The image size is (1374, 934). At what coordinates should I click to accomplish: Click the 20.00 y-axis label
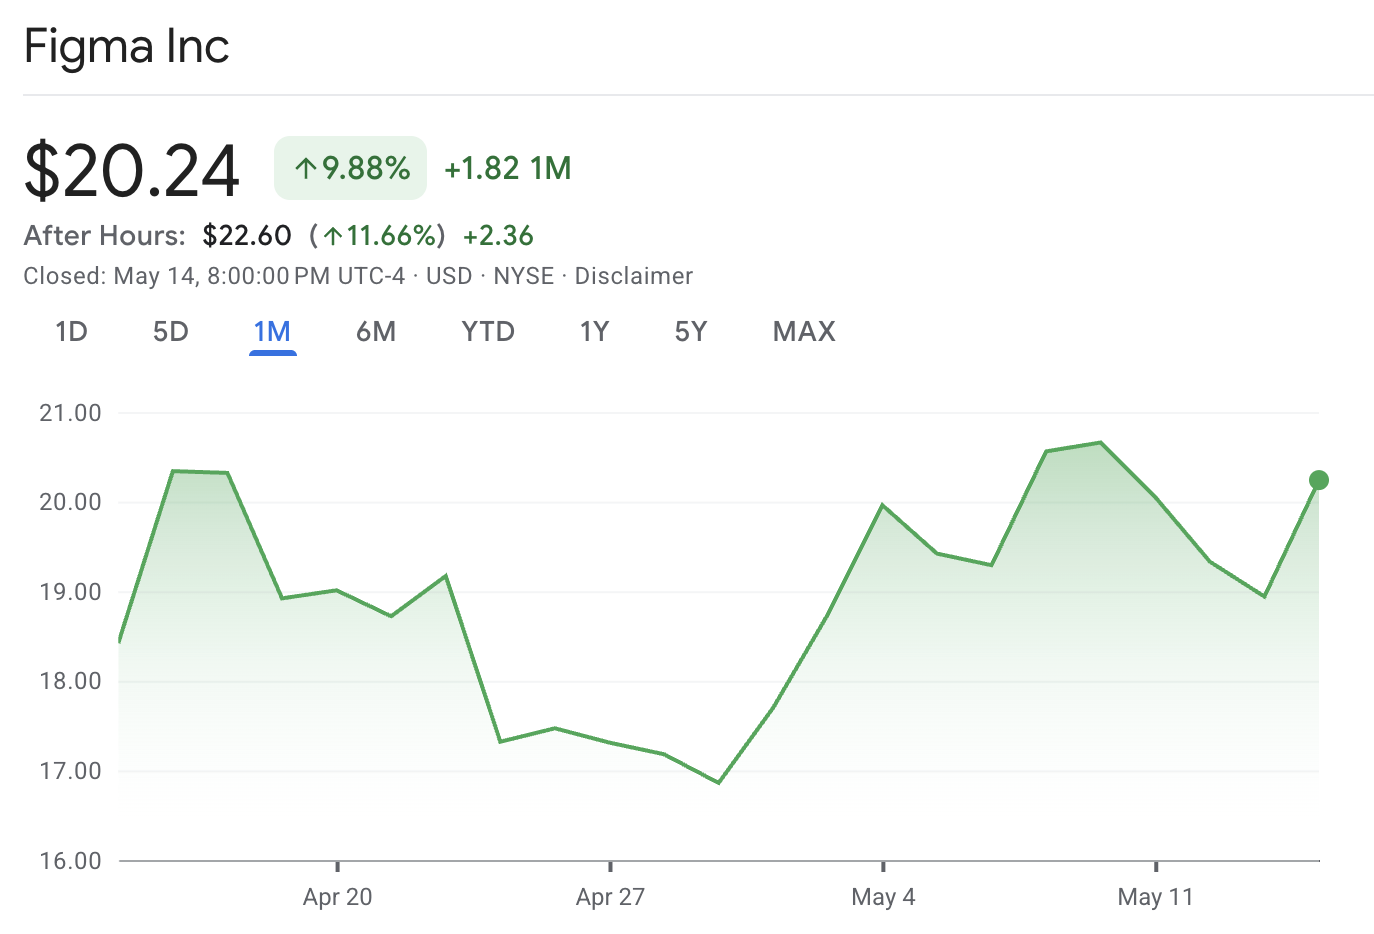70,502
